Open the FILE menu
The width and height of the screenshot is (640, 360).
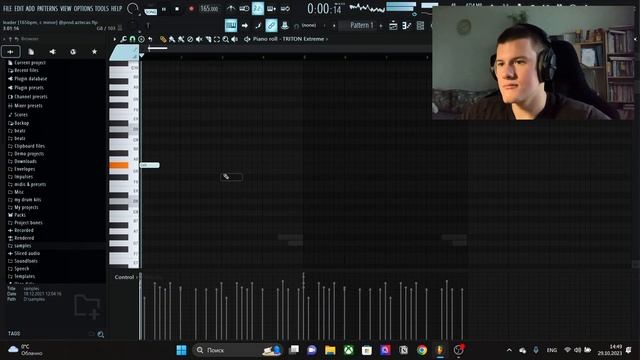[7, 8]
